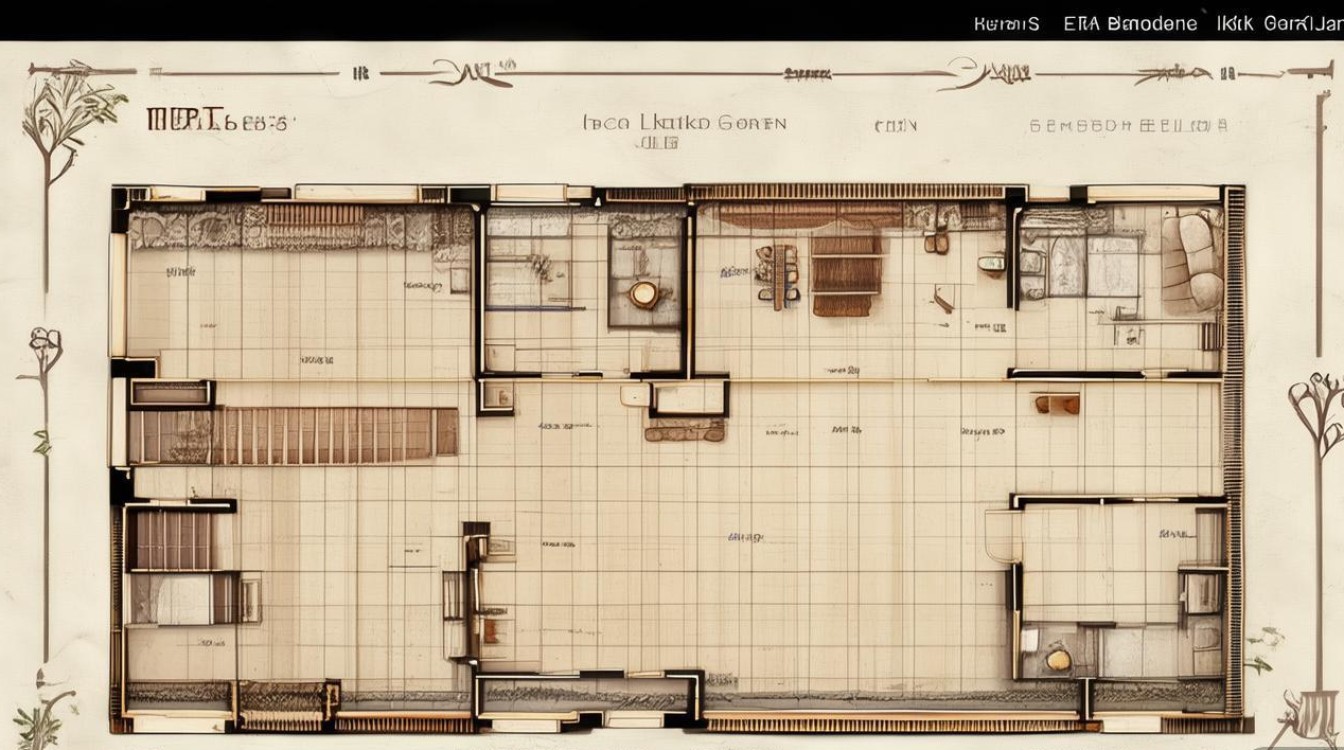Click the small brown bench below the top-right room

(x=1057, y=404)
